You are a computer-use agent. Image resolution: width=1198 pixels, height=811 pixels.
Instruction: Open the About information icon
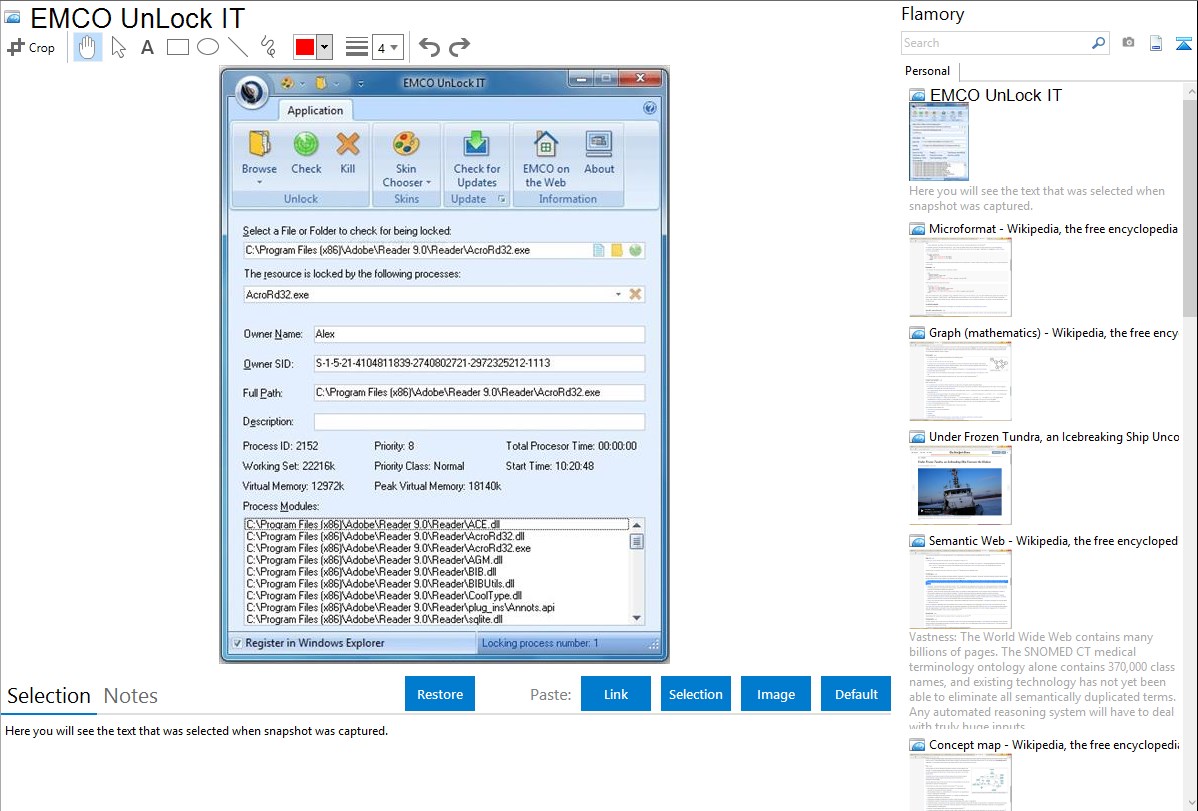(599, 144)
